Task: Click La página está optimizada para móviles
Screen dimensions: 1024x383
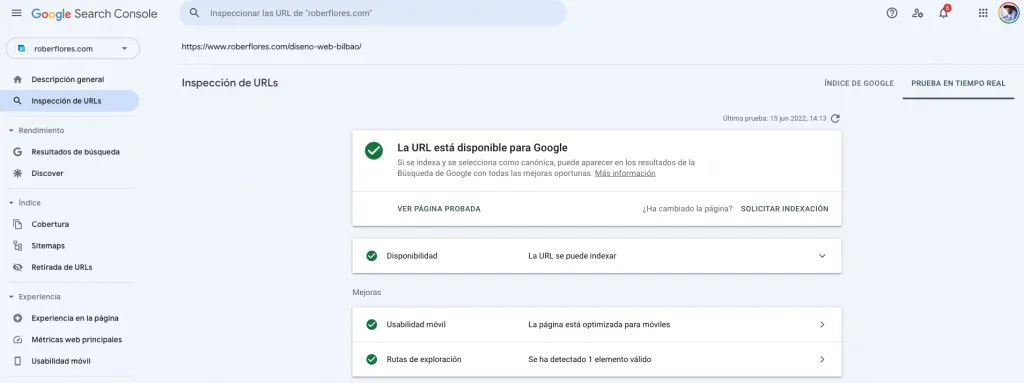Action: click(599, 324)
